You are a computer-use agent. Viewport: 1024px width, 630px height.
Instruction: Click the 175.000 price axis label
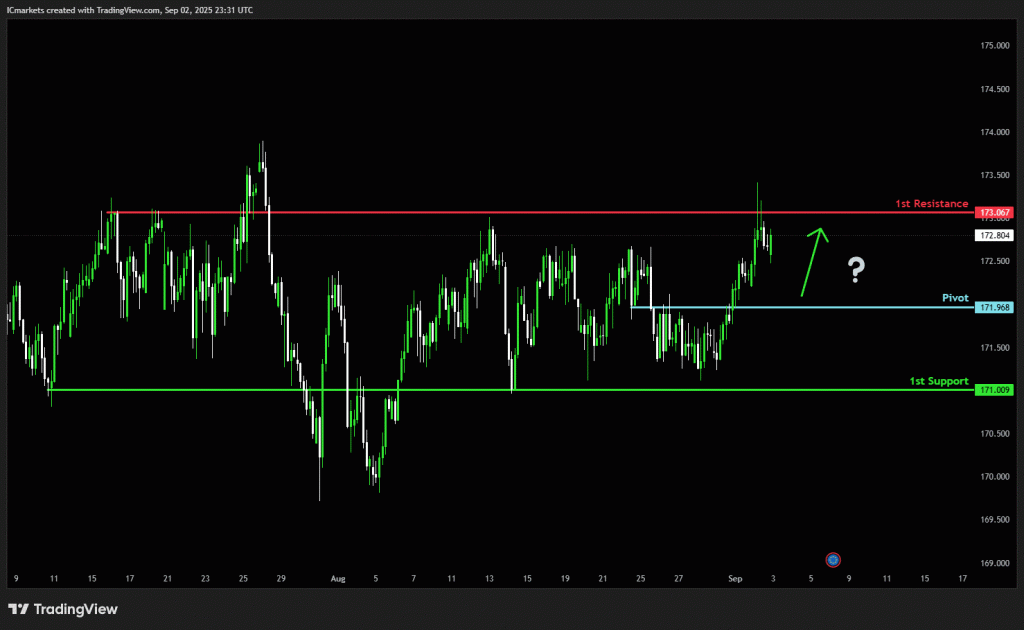[x=995, y=46]
